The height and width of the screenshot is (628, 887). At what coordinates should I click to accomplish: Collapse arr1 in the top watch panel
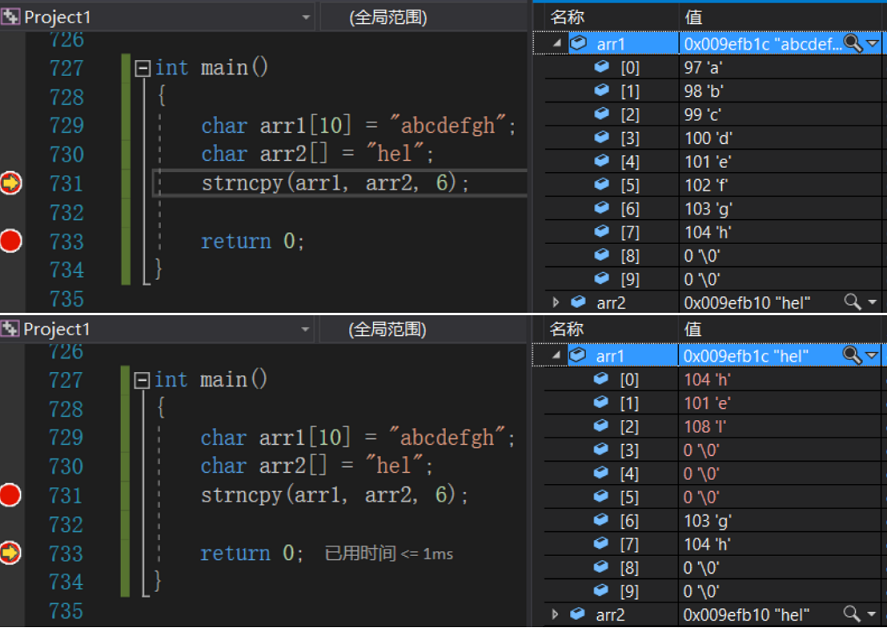[x=557, y=44]
